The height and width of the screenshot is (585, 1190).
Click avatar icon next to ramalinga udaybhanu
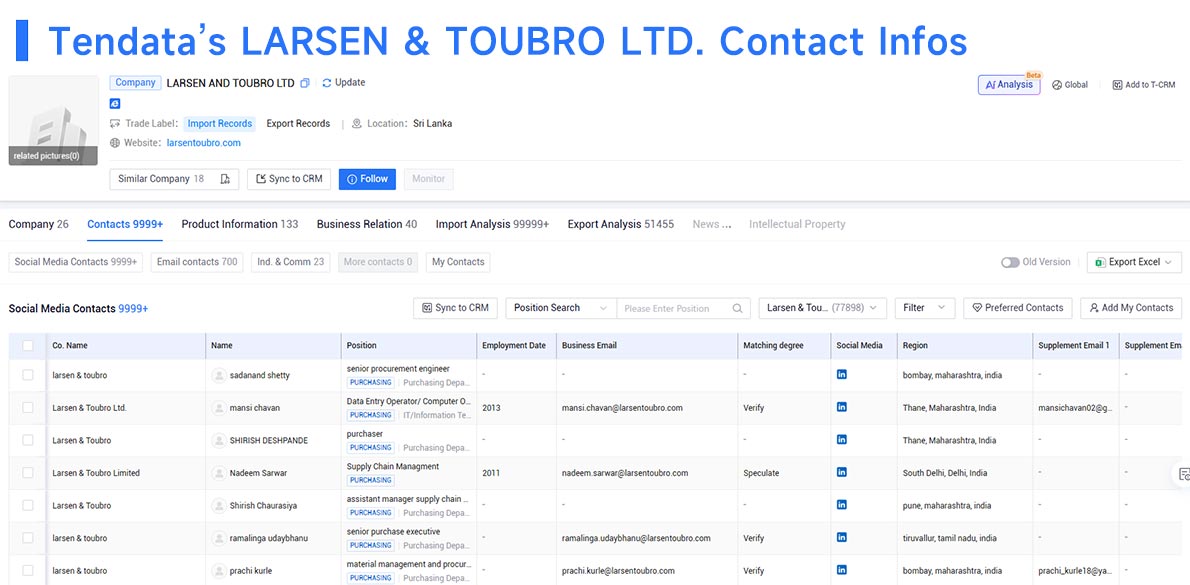(219, 538)
